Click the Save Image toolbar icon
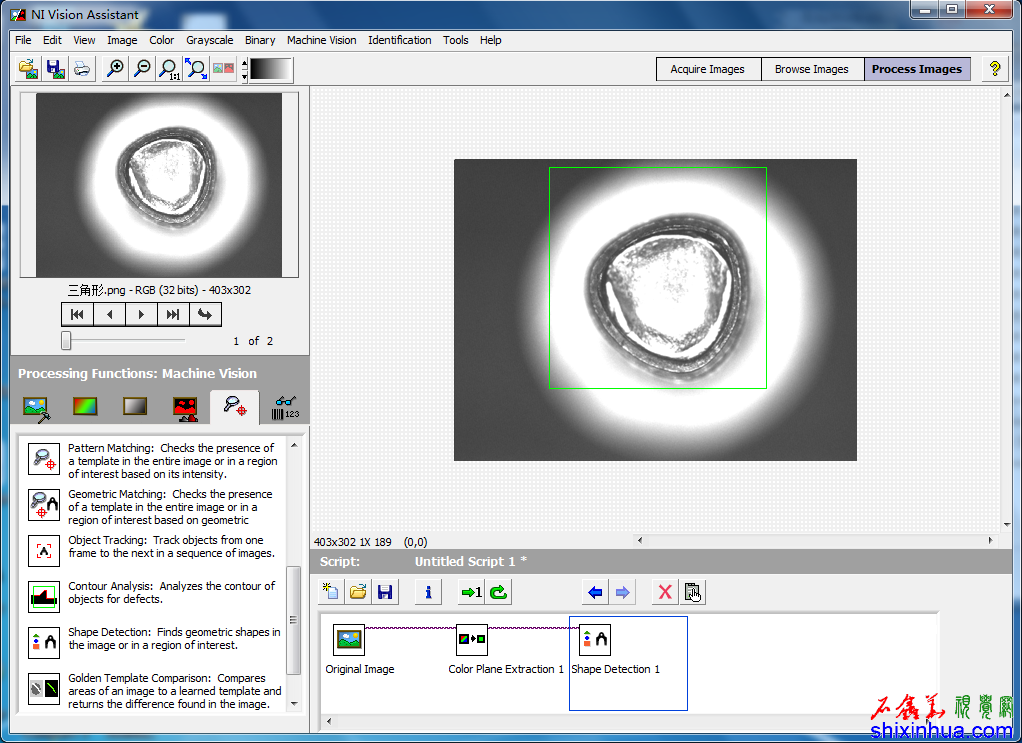 pyautogui.click(x=55, y=68)
